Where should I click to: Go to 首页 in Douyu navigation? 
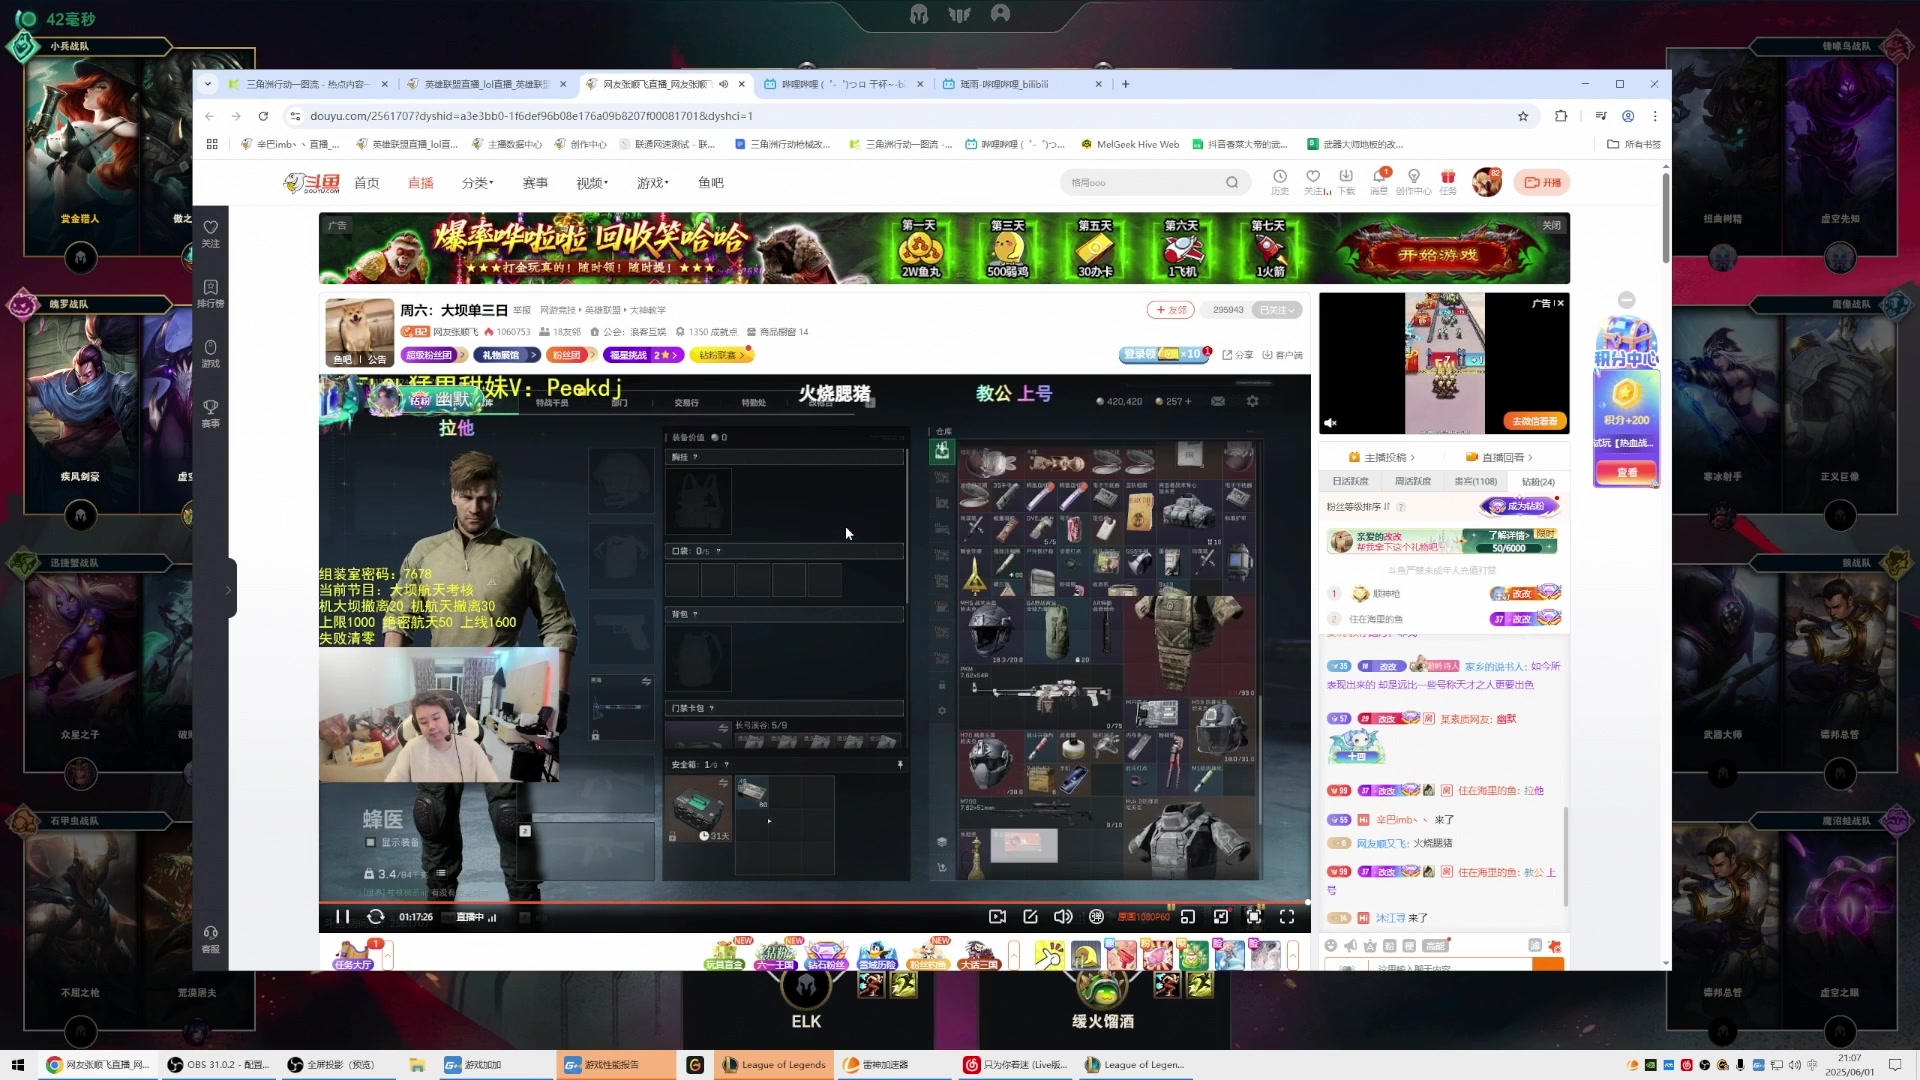click(x=367, y=183)
